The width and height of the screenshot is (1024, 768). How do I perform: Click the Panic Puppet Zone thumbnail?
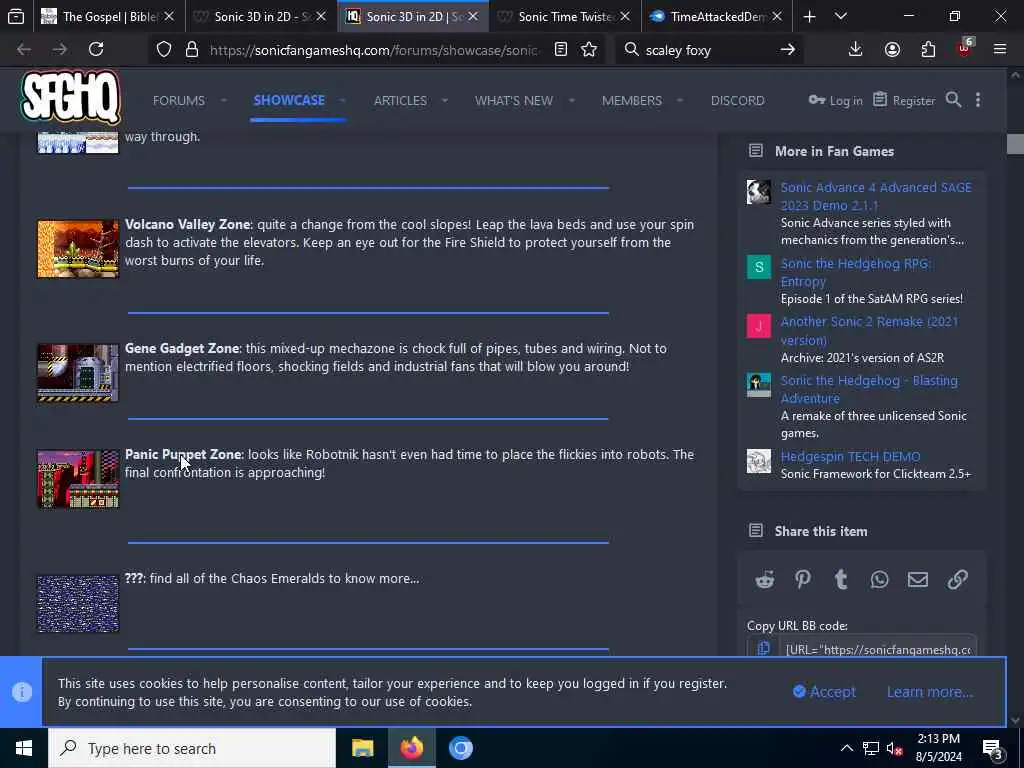coord(78,479)
